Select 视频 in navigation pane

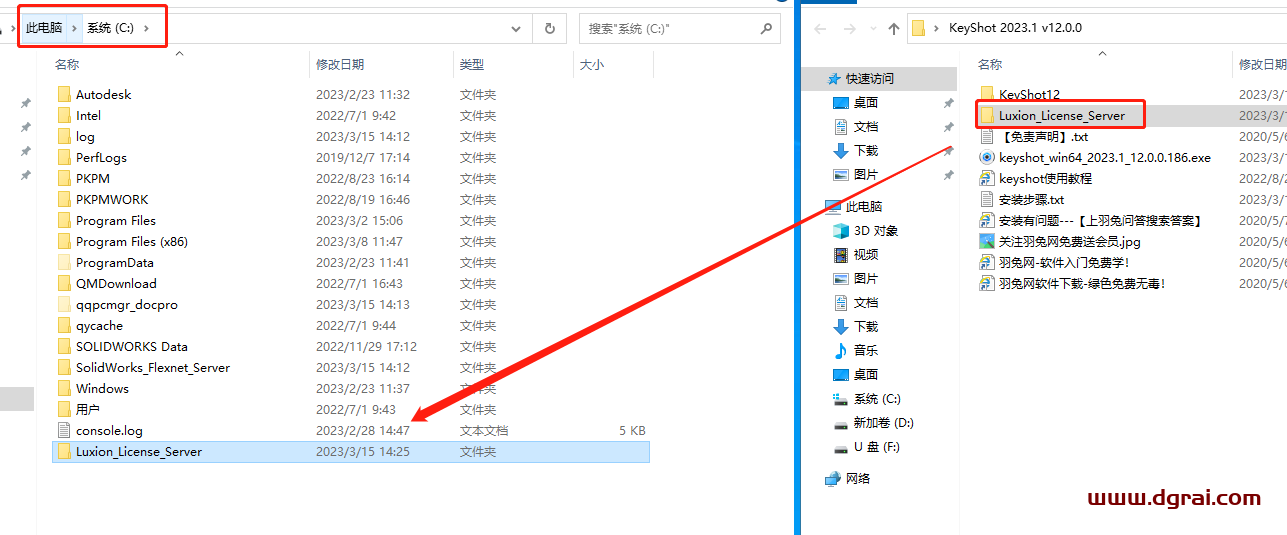[866, 254]
